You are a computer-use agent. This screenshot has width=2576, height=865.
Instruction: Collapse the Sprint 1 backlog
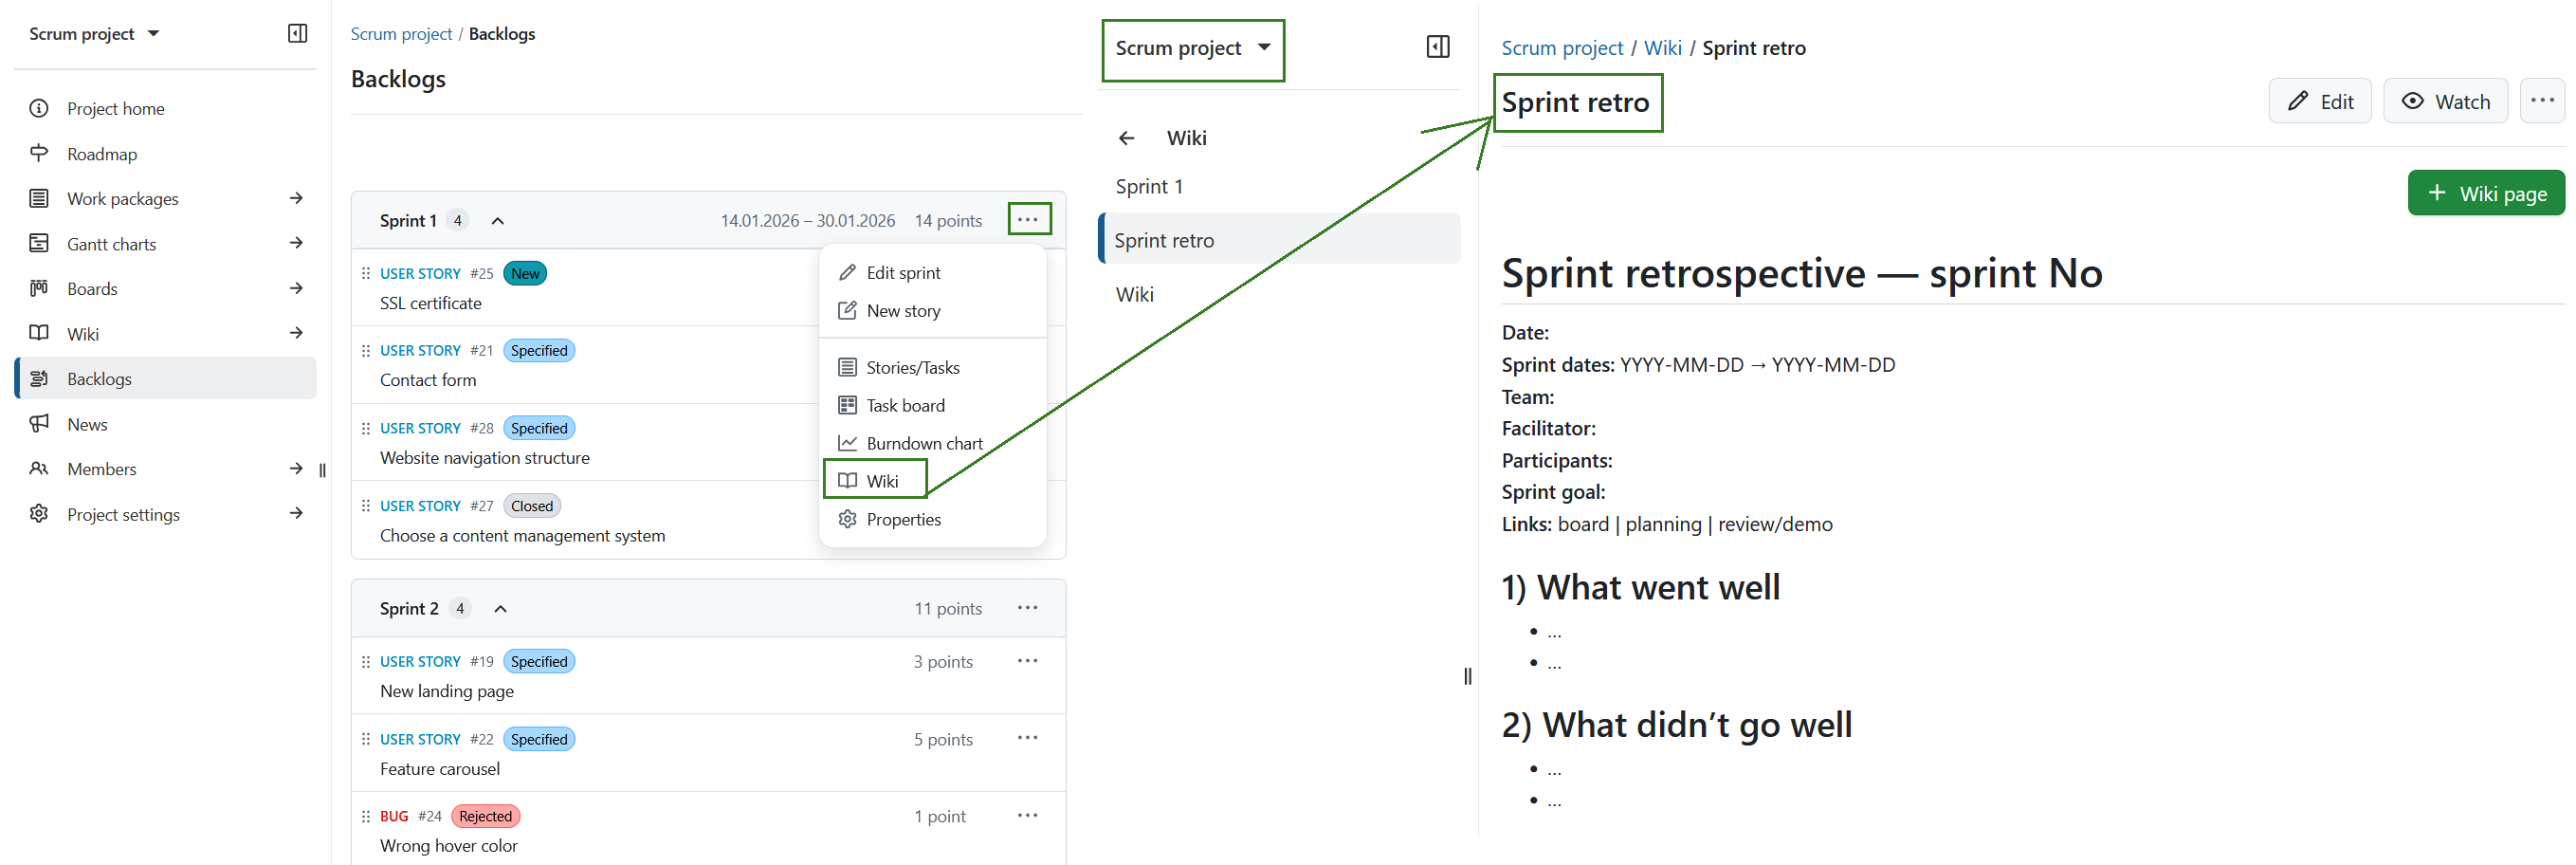coord(497,220)
